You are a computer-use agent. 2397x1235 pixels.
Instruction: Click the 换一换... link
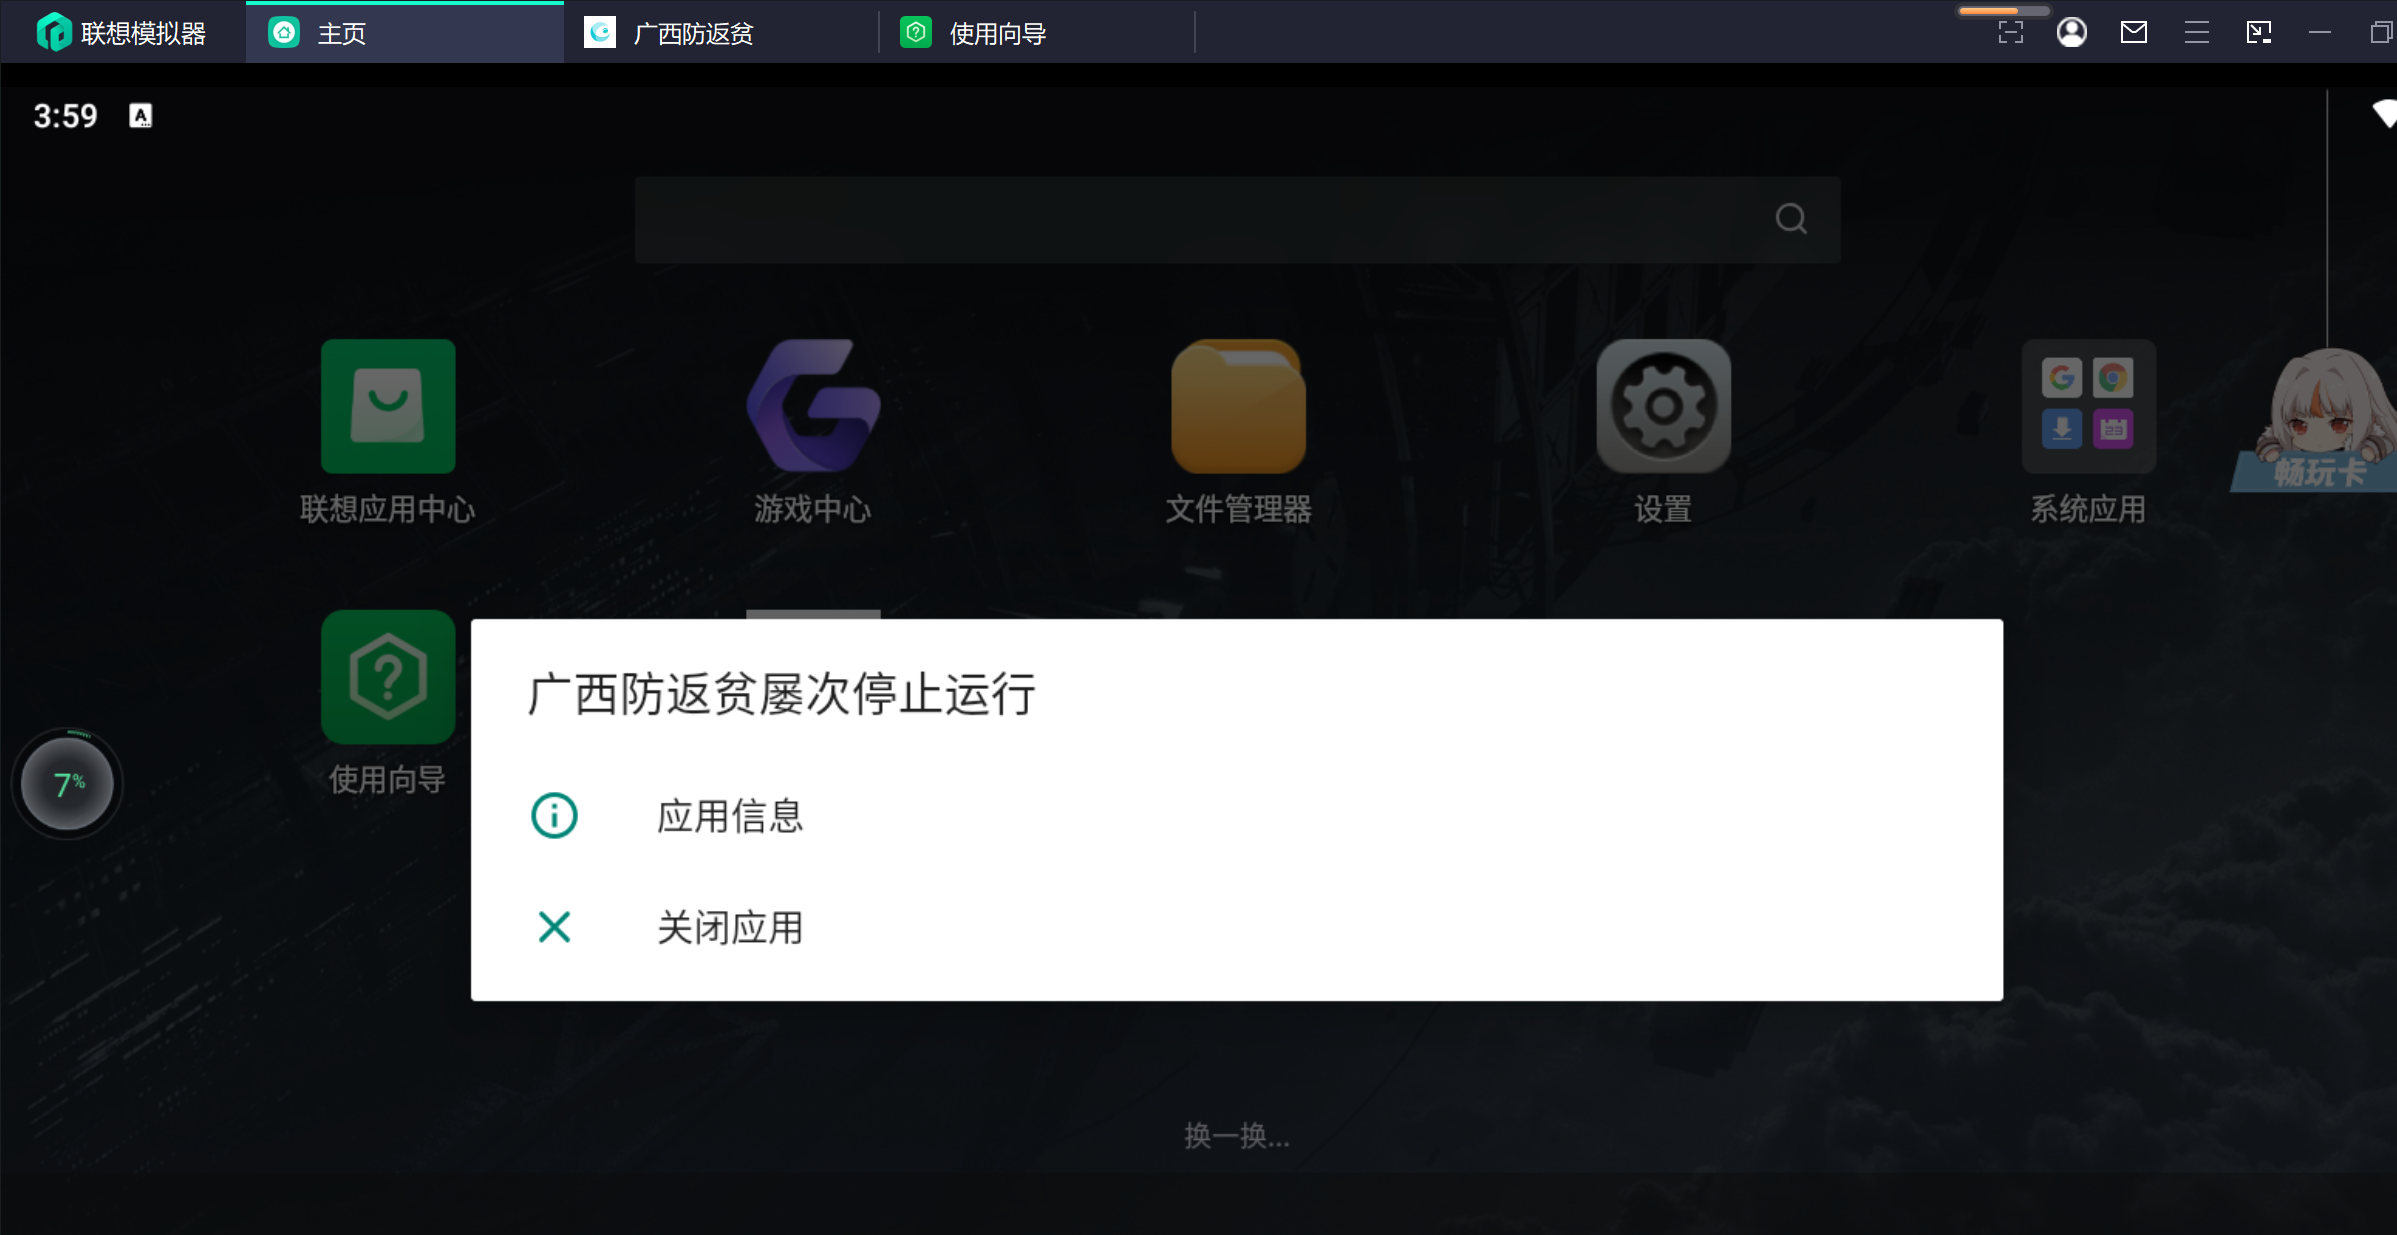(1237, 1135)
